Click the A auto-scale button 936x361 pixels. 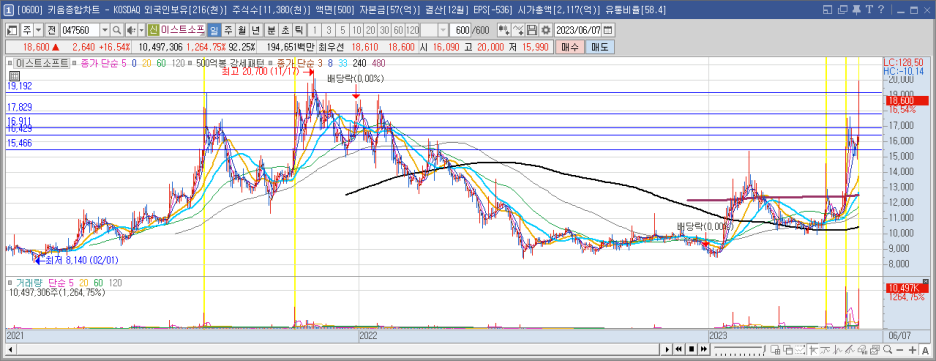point(925,349)
